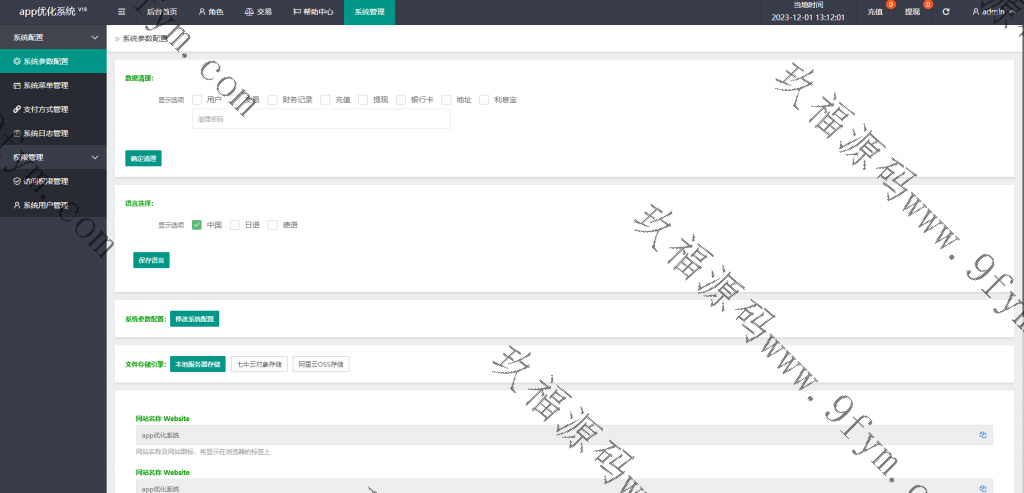This screenshot has height=493, width=1024.
Task: Check the 用户 data cleanup checkbox
Action: [197, 100]
